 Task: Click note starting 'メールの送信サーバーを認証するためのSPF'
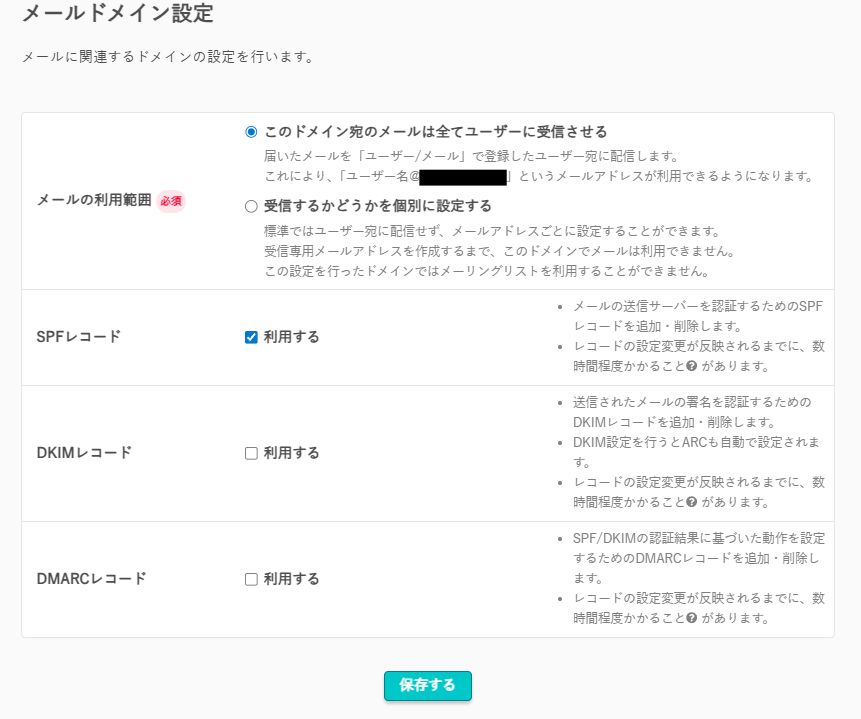pyautogui.click(x=698, y=316)
